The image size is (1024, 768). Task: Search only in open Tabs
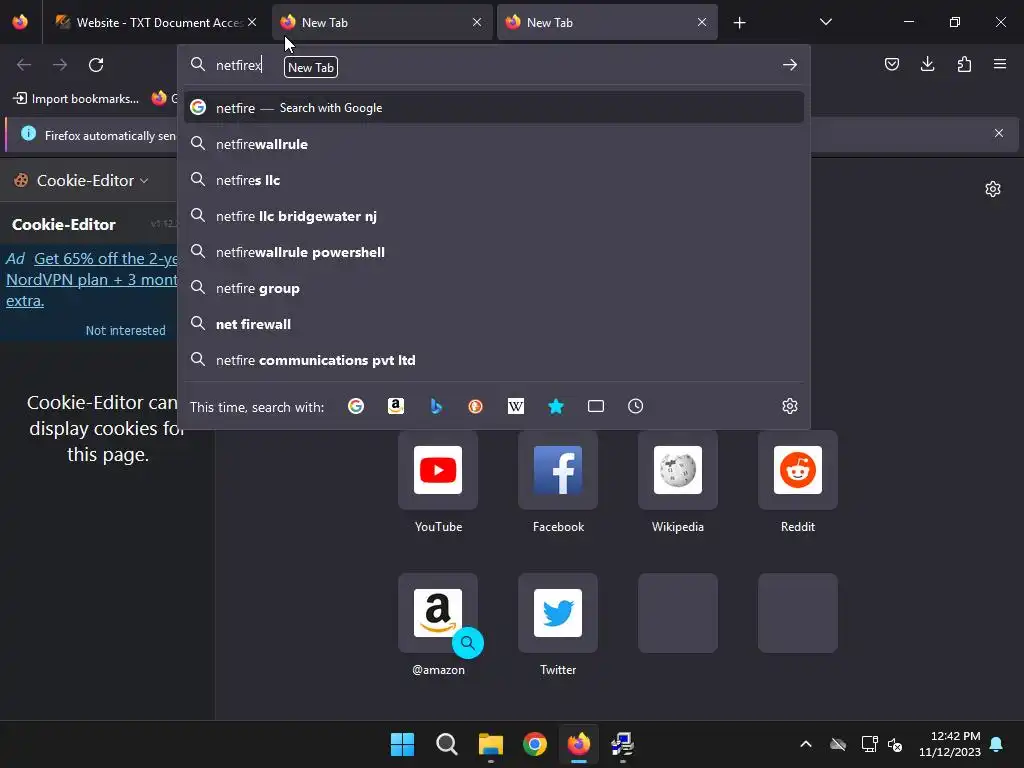pos(596,406)
